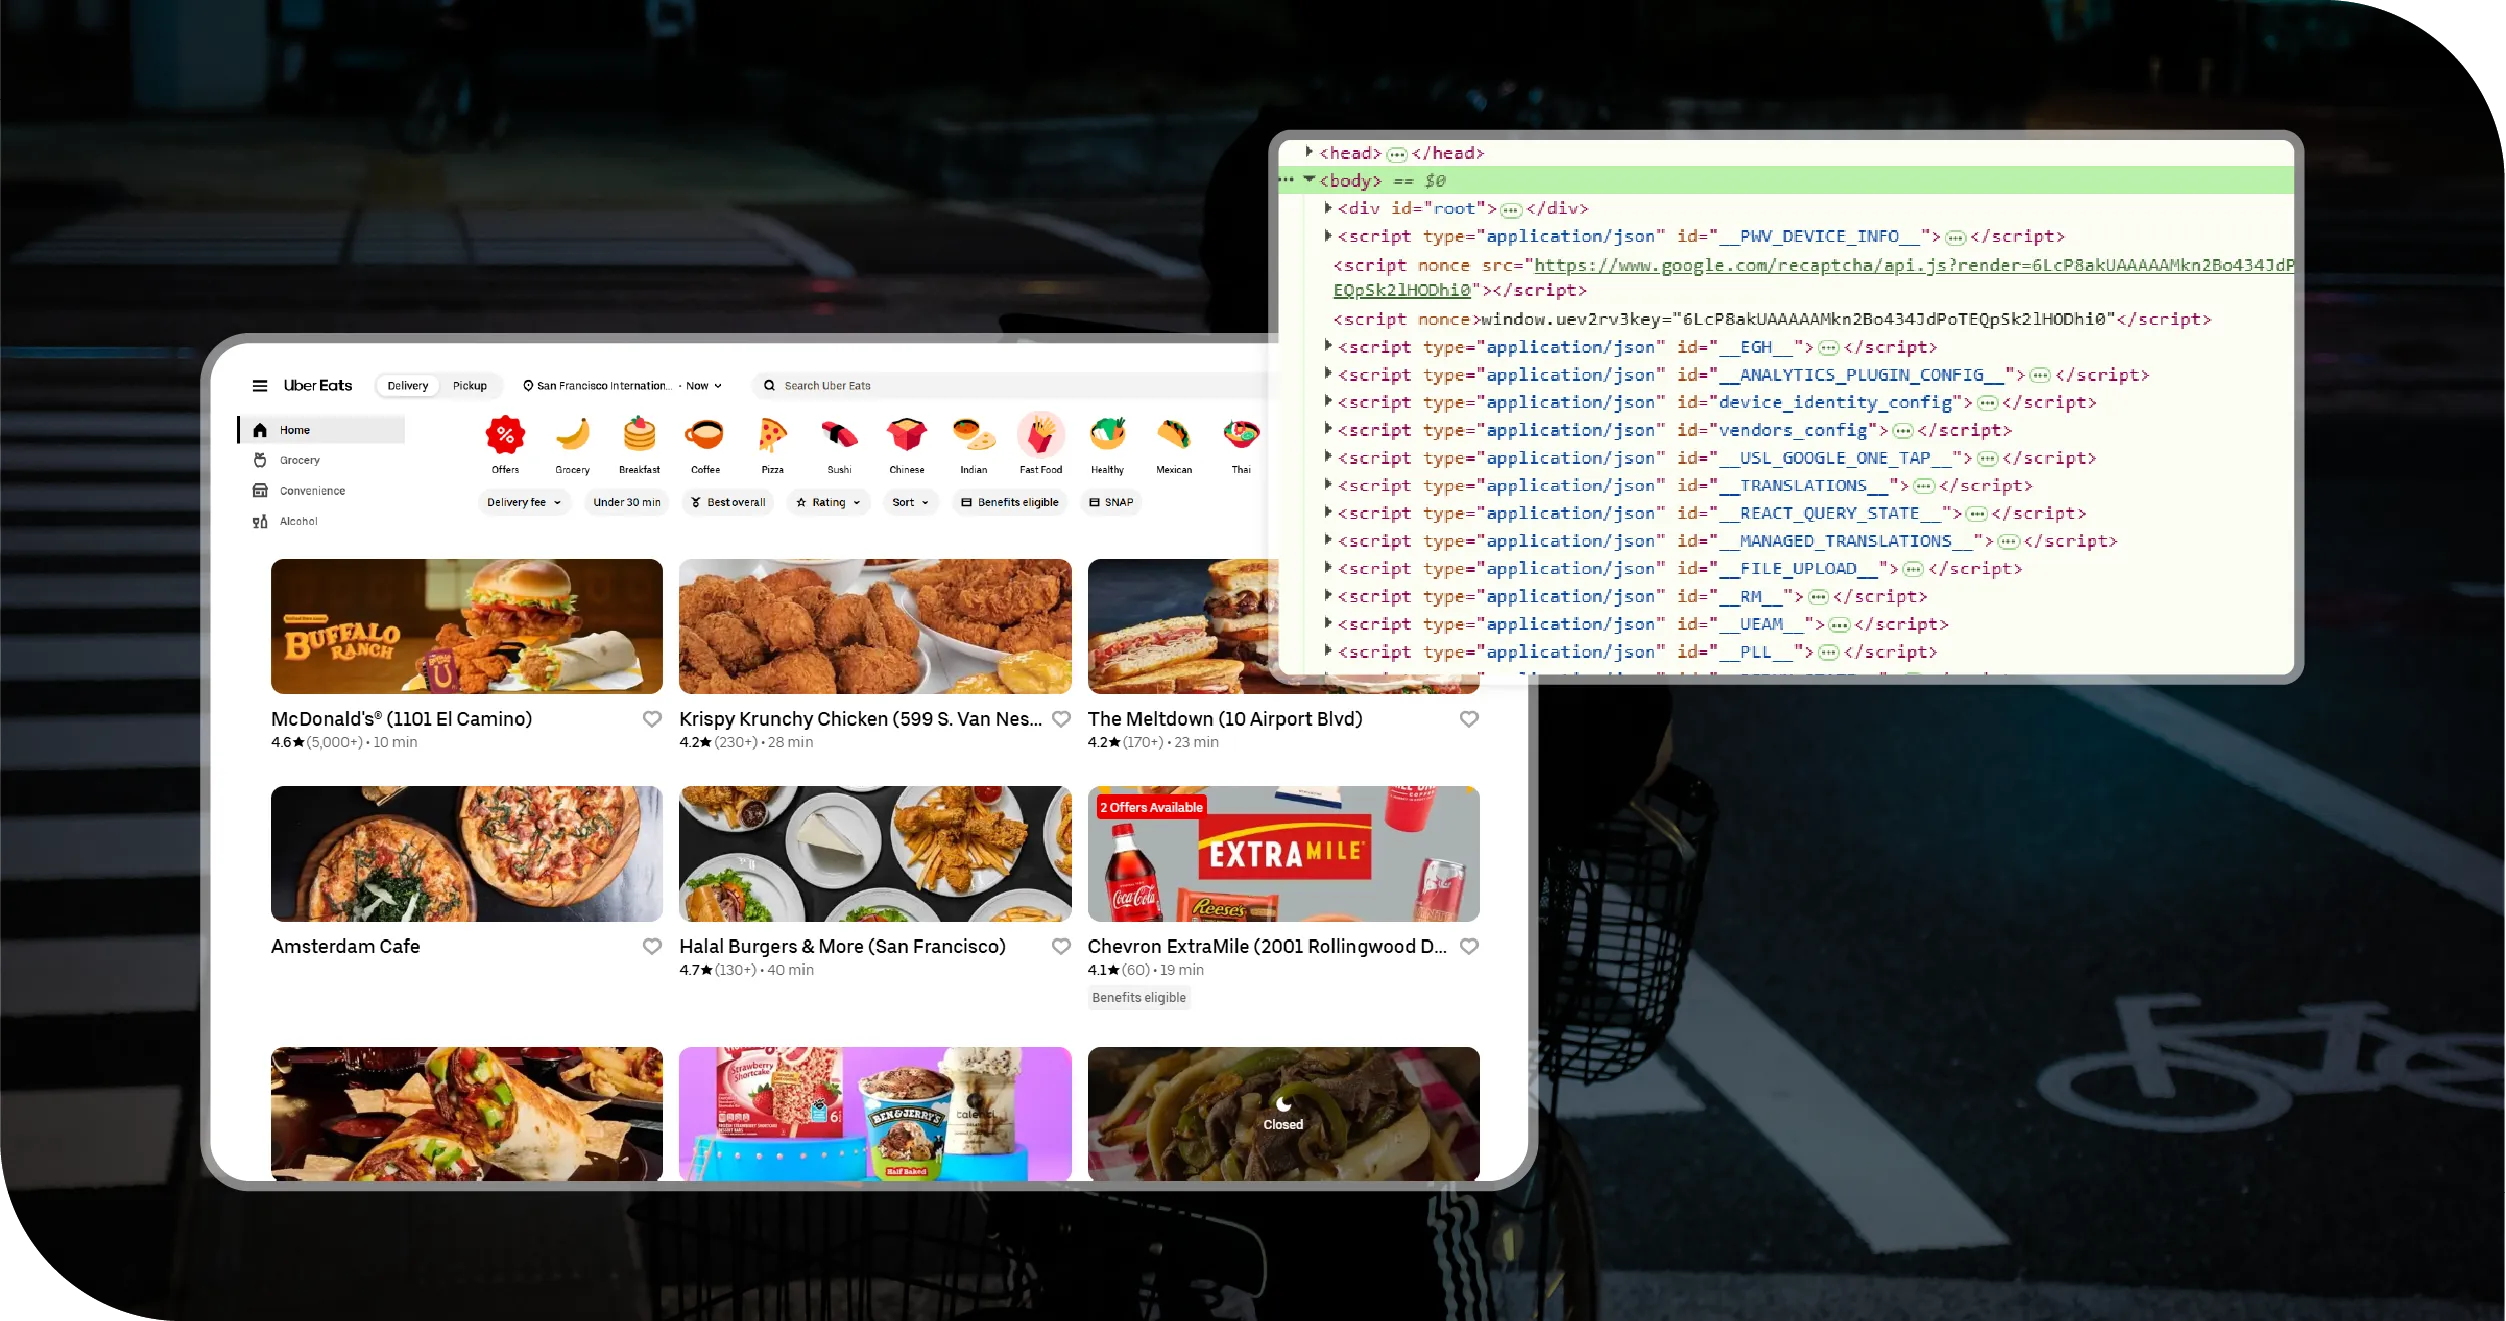Screen dimensions: 2506x1321
Task: Expand the Rating filter dropdown
Action: (828, 503)
